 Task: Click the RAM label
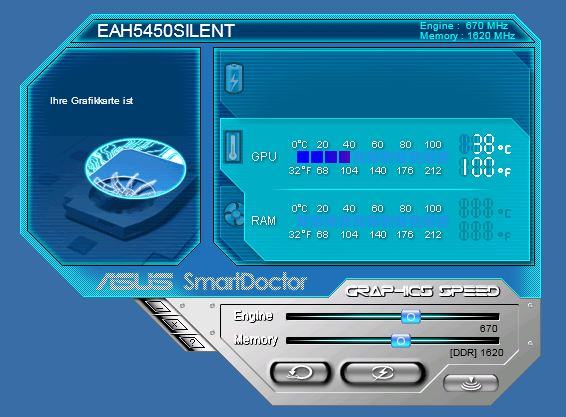click(x=264, y=220)
